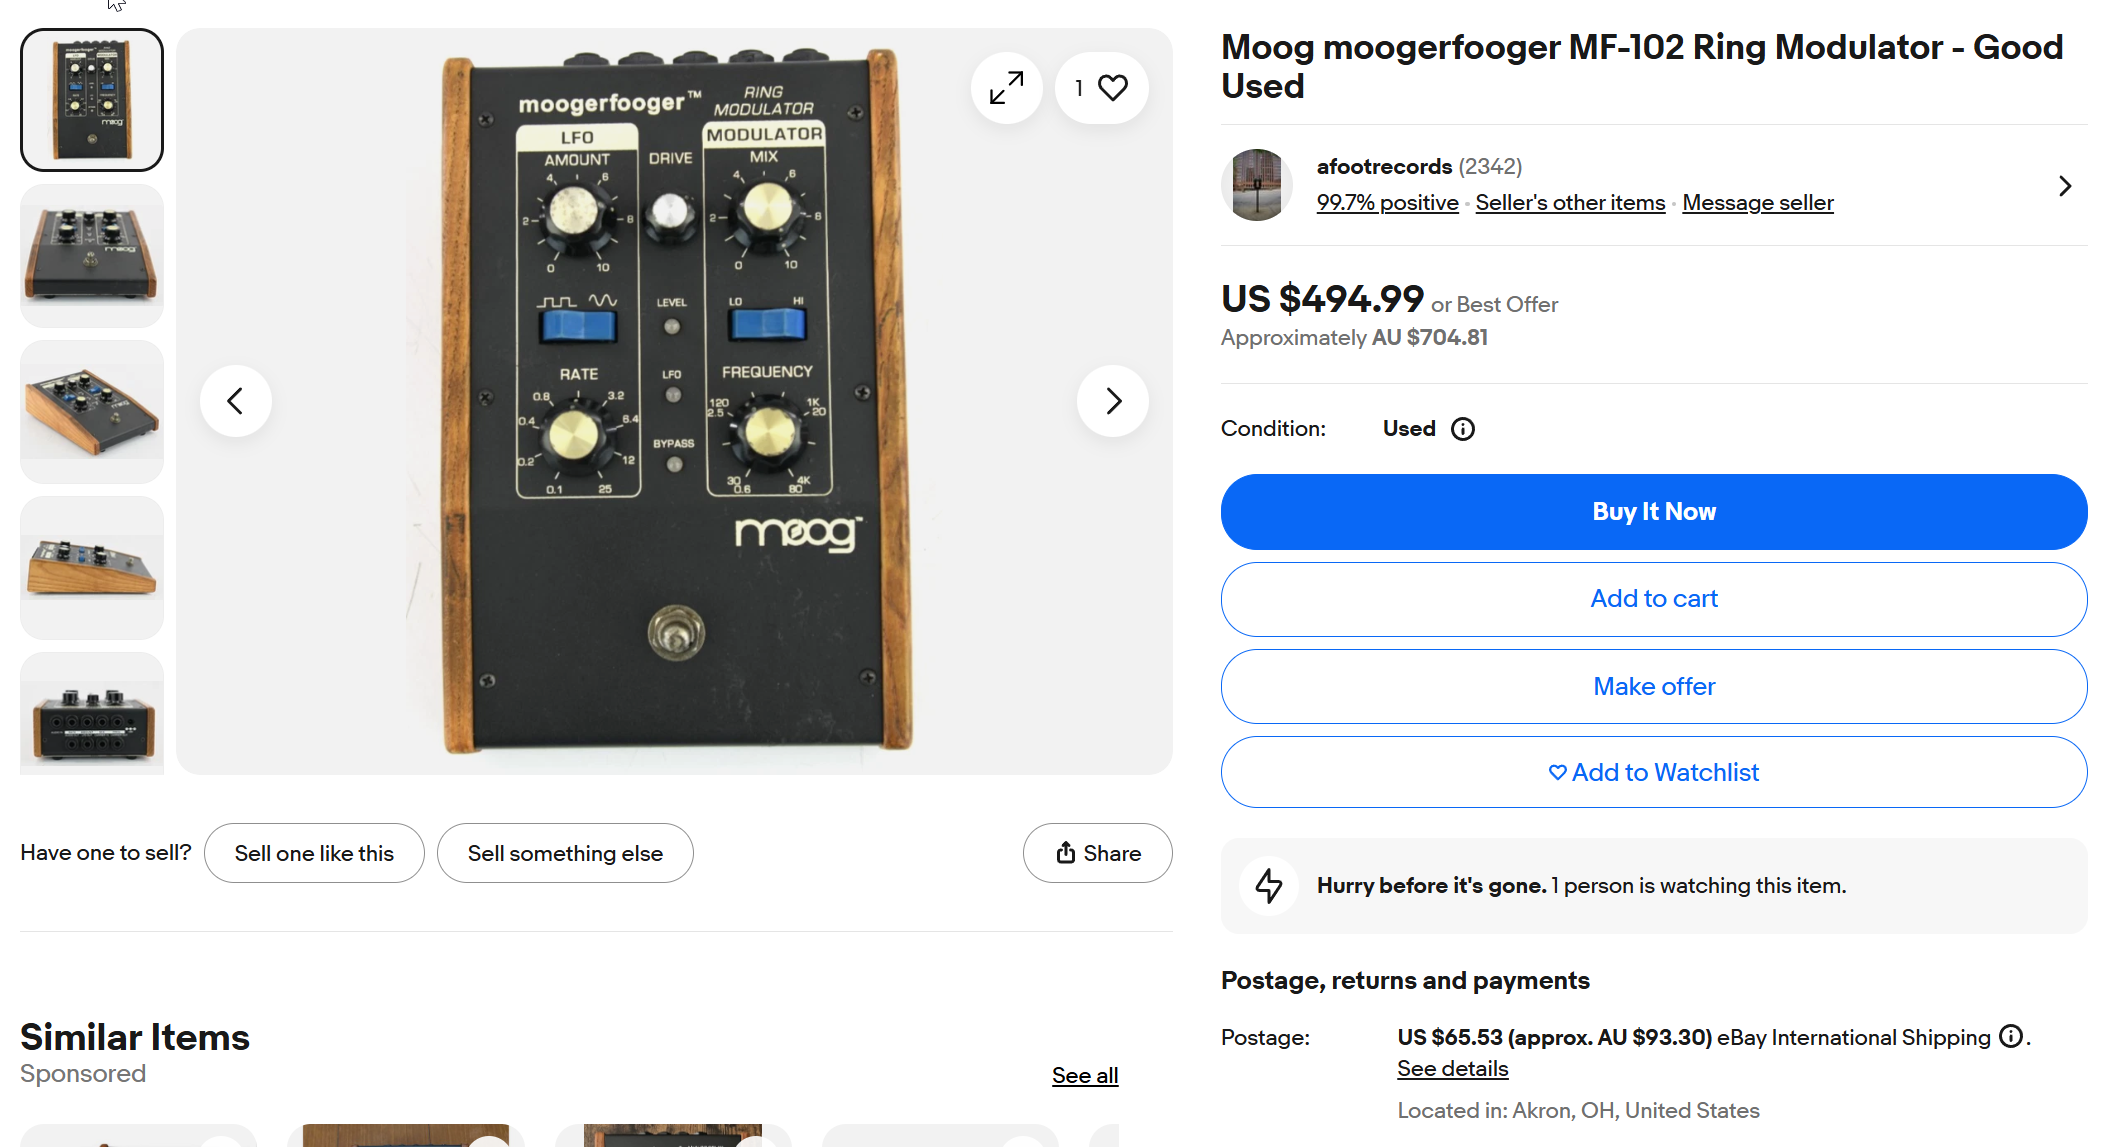Screen dimensions: 2116x1147
Task: Open postage info icon beside International Shipping
Action: click(2010, 1037)
